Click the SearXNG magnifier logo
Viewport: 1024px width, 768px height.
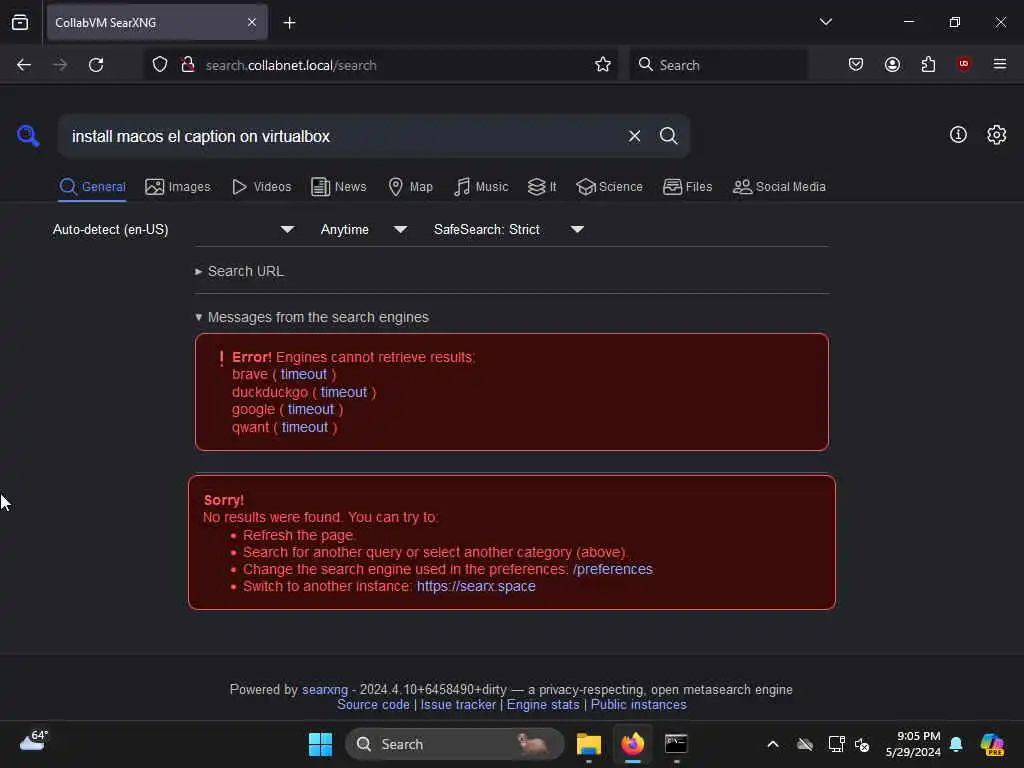[x=28, y=136]
